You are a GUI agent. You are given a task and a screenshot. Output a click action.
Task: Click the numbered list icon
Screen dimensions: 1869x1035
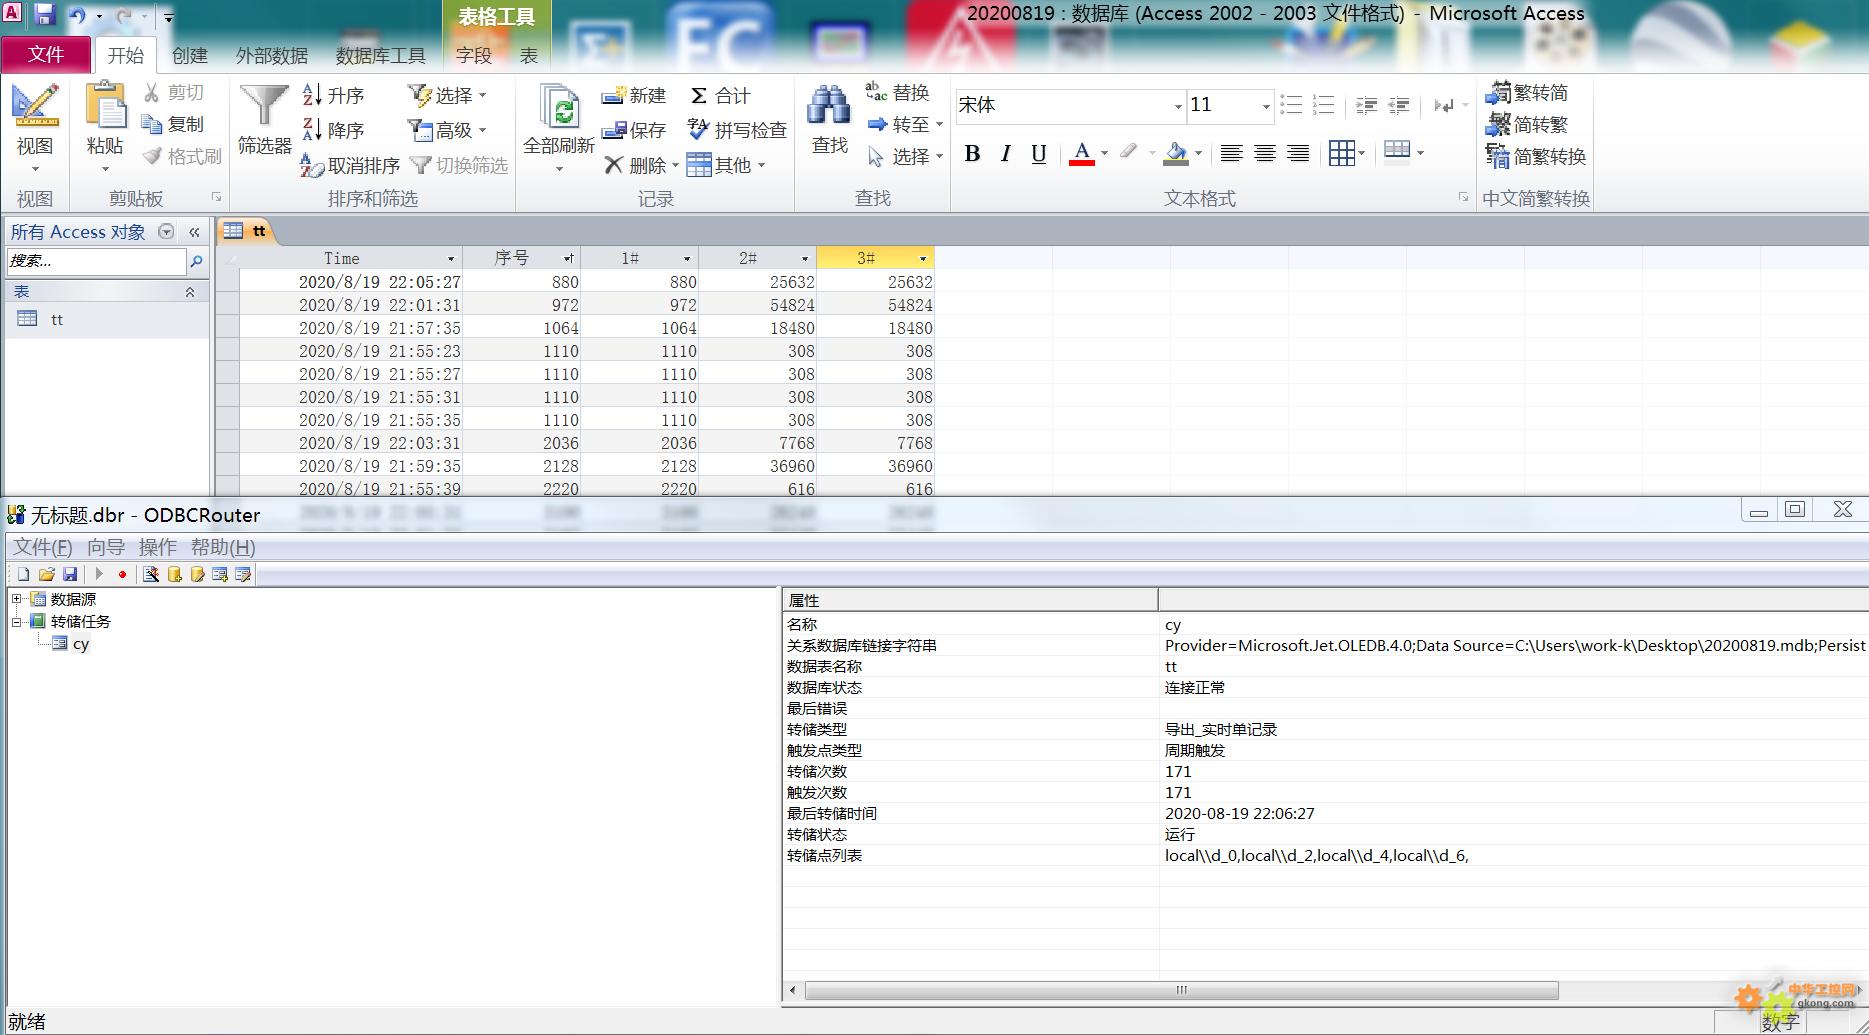pos(1323,105)
